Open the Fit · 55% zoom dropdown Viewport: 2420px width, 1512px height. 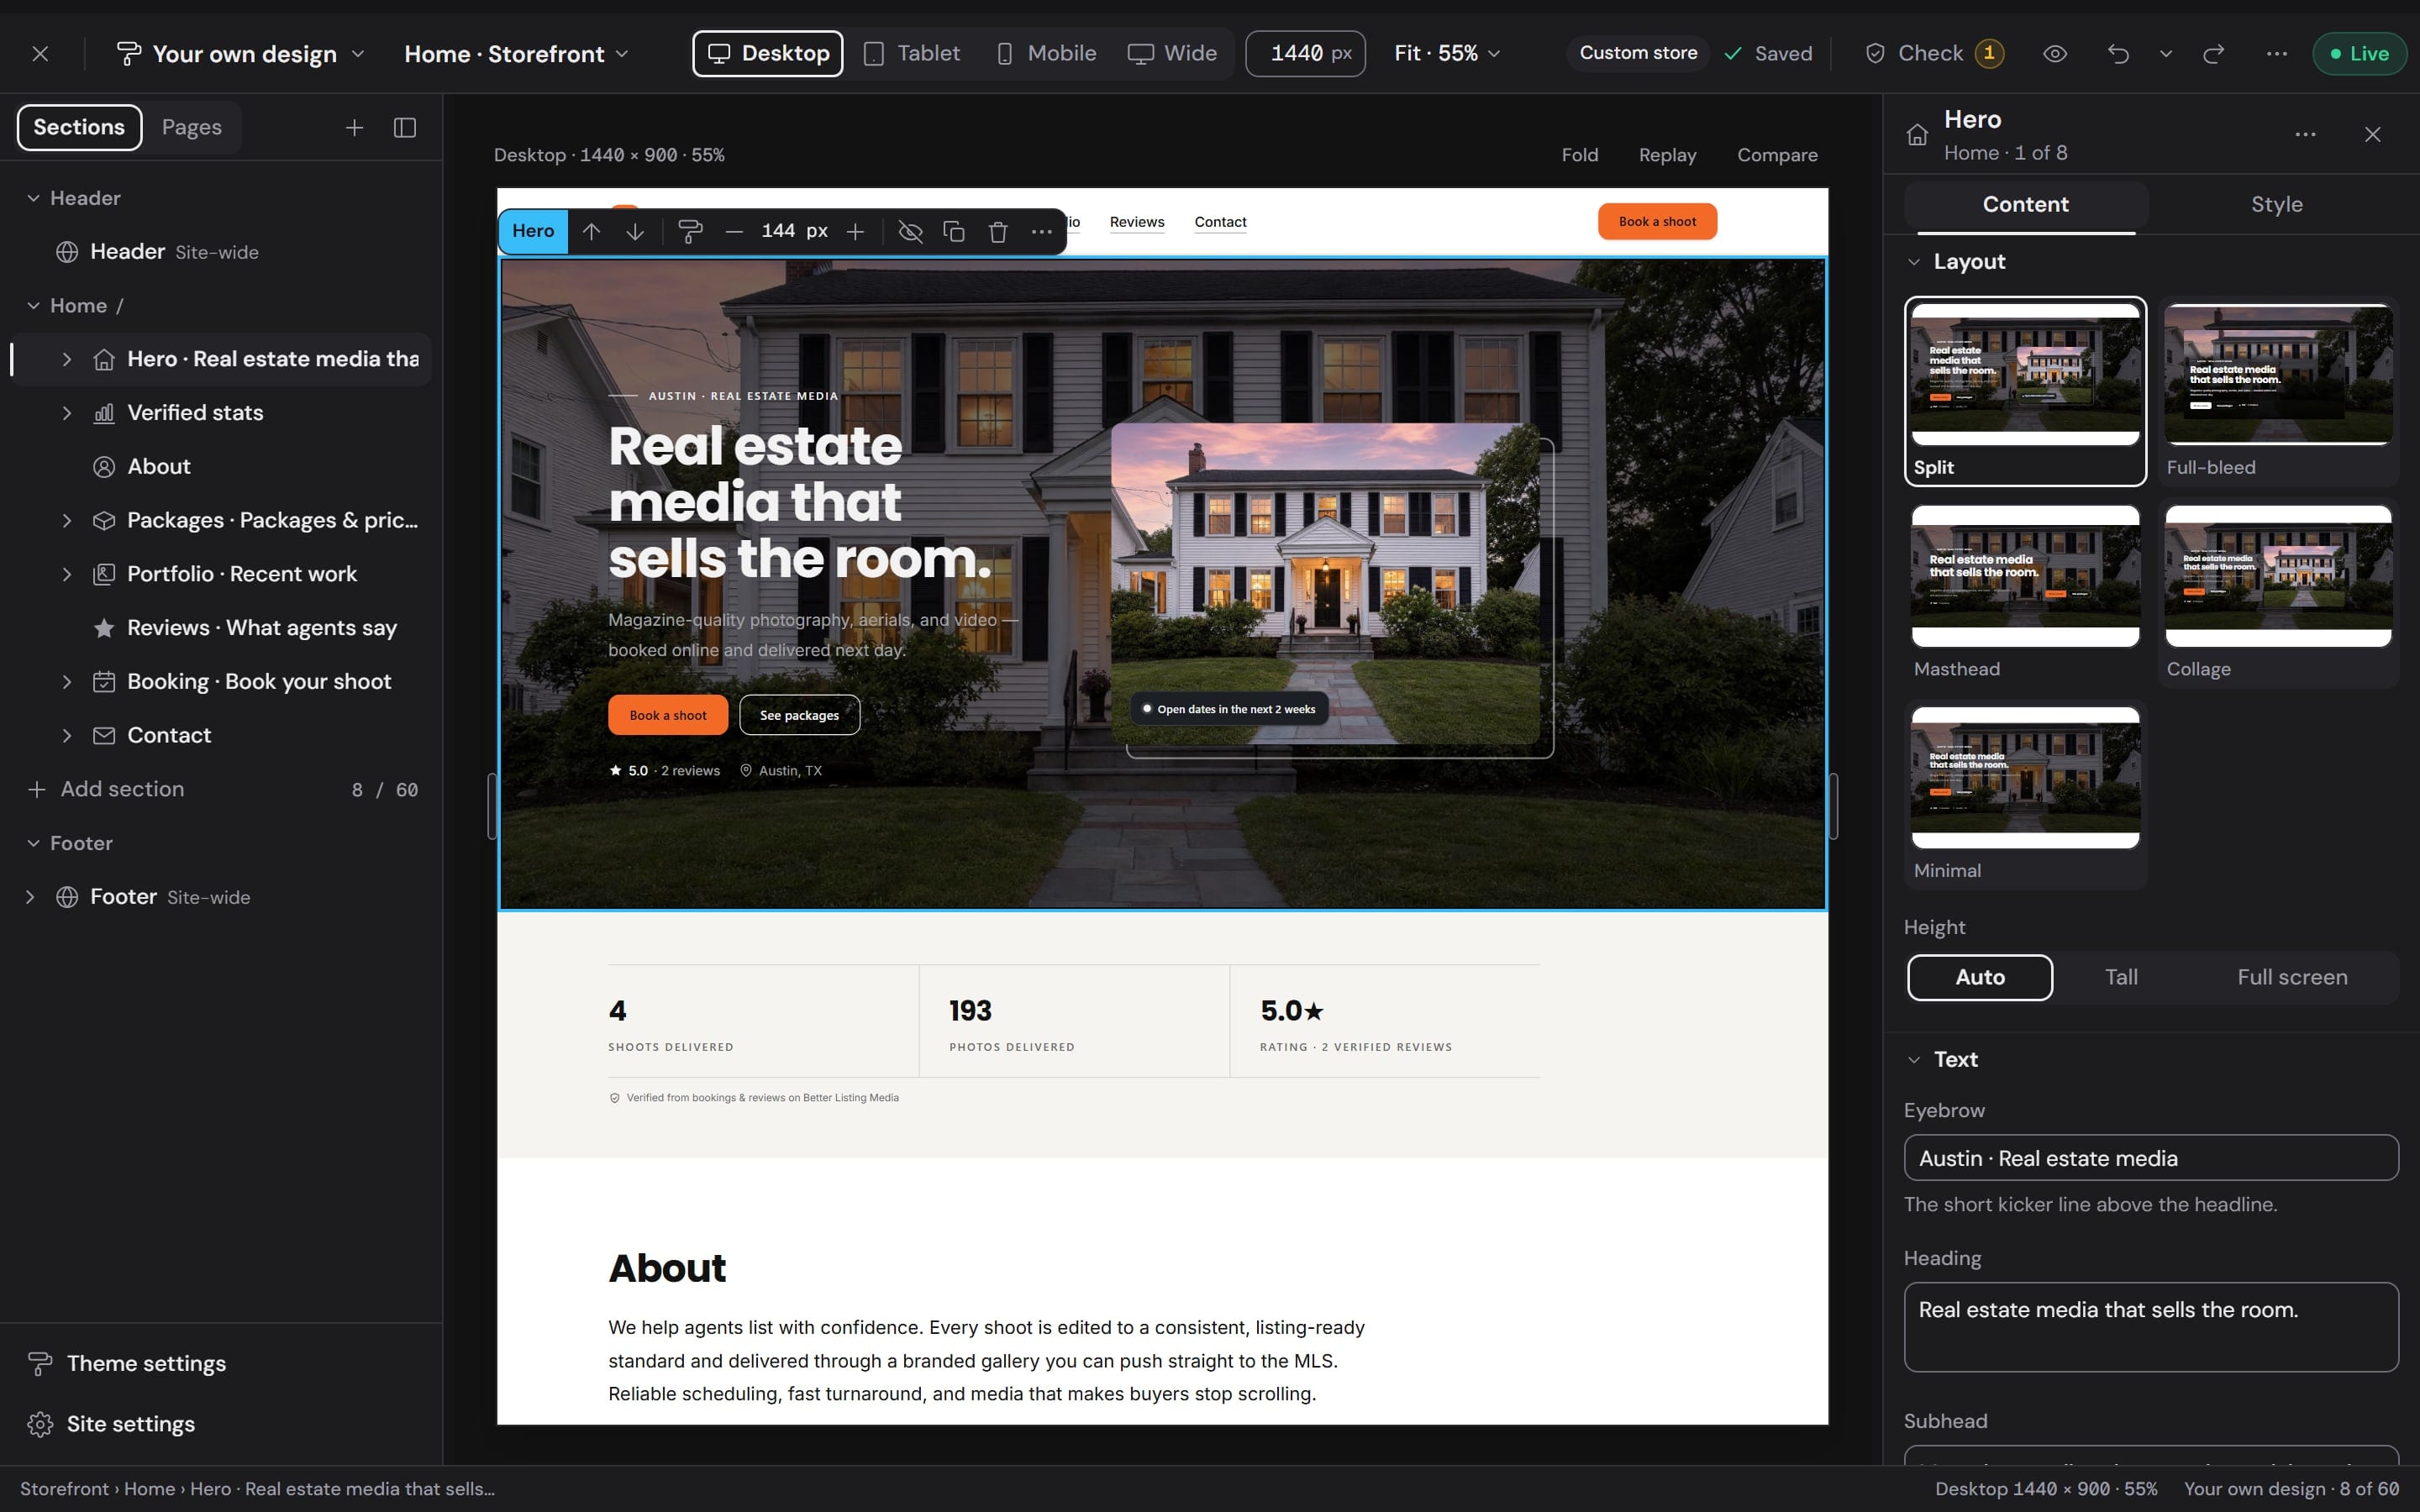point(1447,53)
